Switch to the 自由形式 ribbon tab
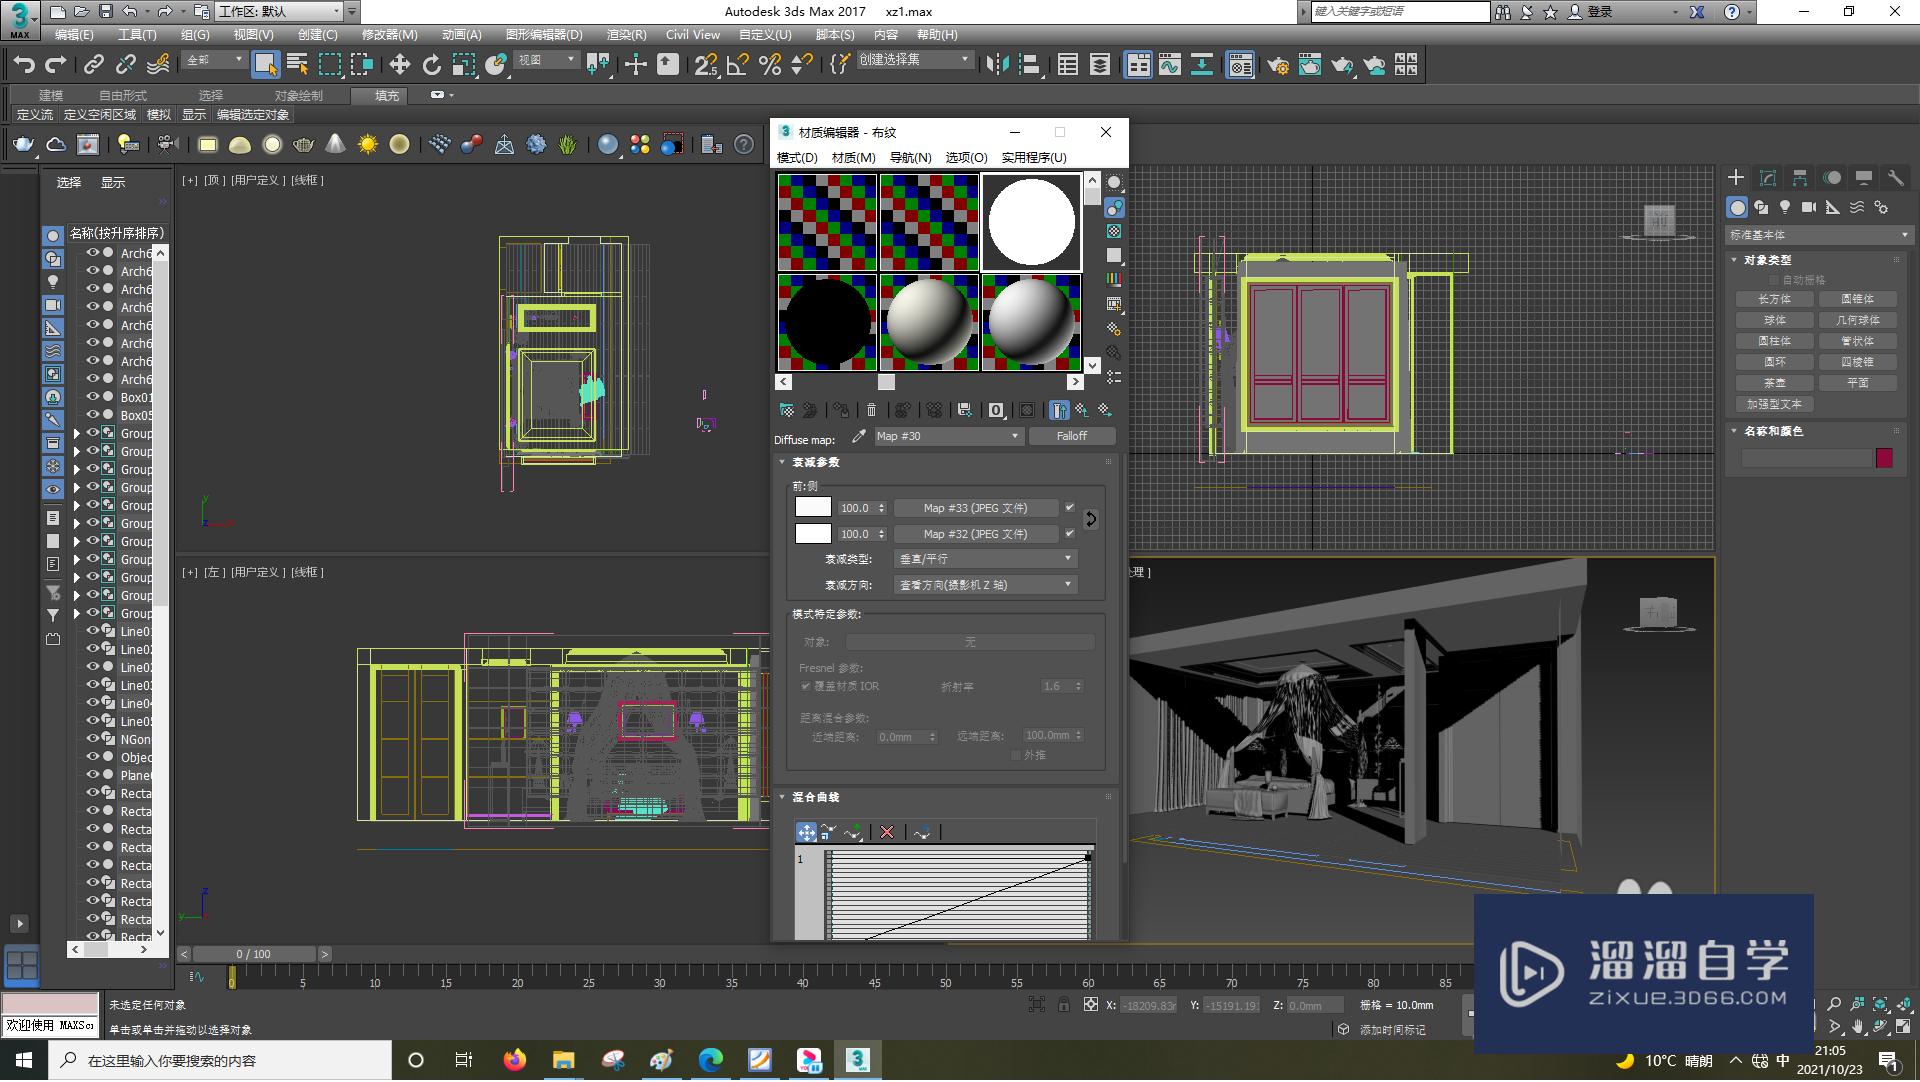The image size is (1920, 1082). 123,96
